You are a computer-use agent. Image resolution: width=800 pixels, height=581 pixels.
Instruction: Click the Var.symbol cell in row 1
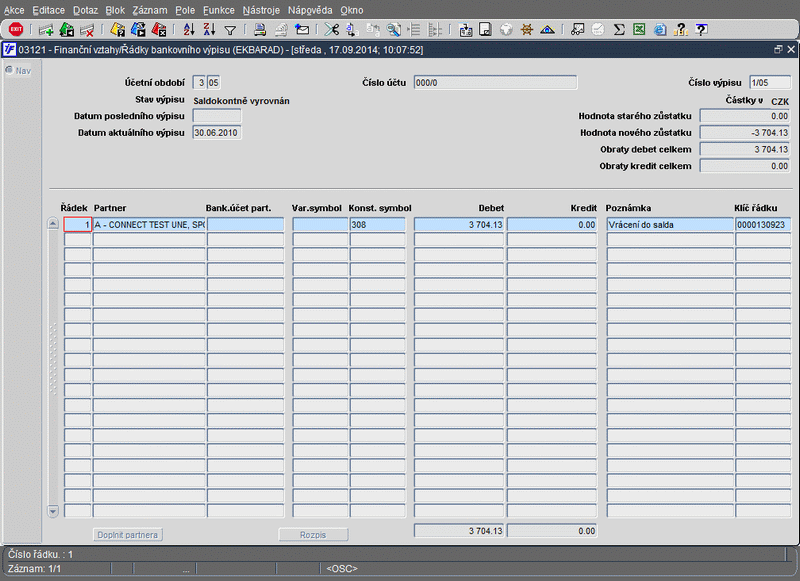320,224
